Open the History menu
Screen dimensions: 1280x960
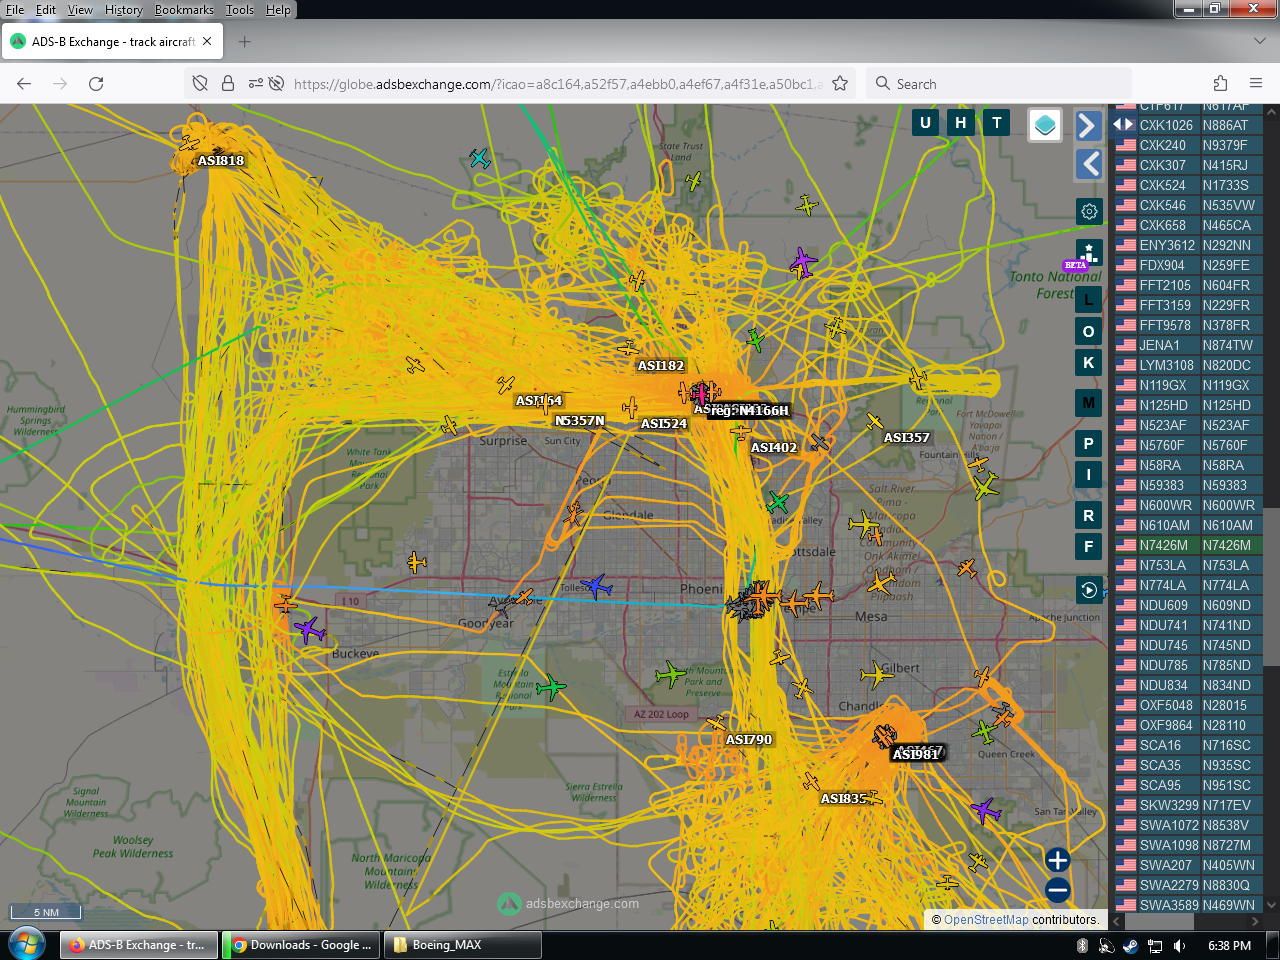[124, 10]
